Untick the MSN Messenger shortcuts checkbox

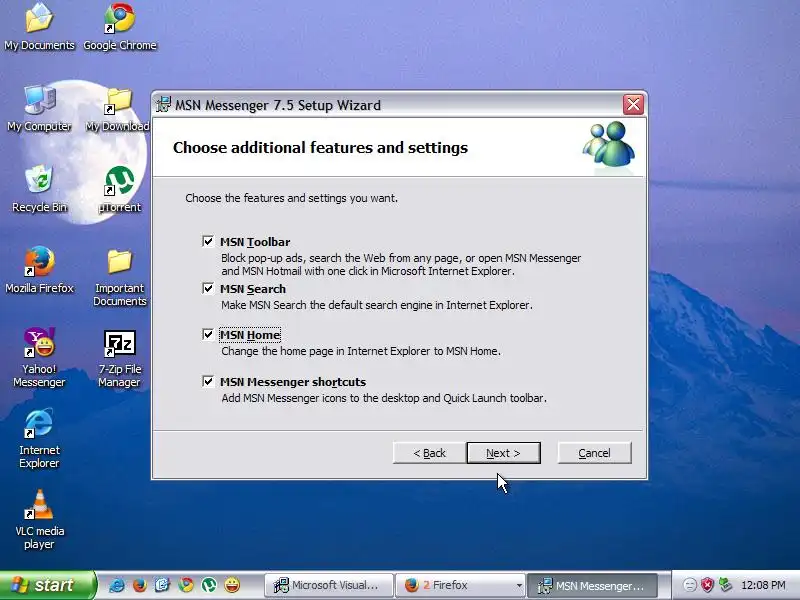[x=208, y=381]
